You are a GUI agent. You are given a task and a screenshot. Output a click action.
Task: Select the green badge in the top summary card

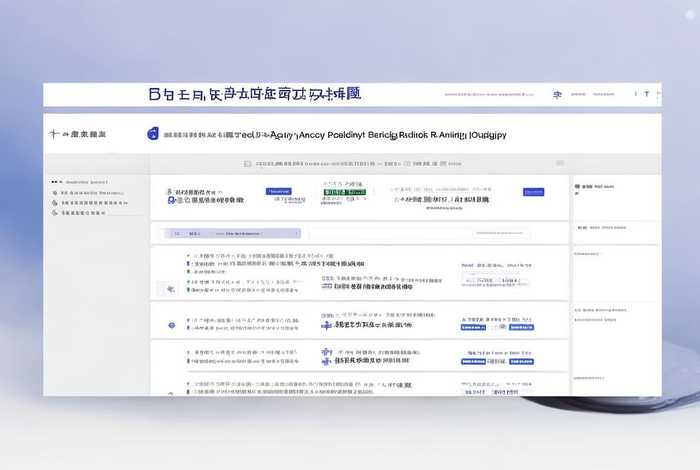coord(345,192)
